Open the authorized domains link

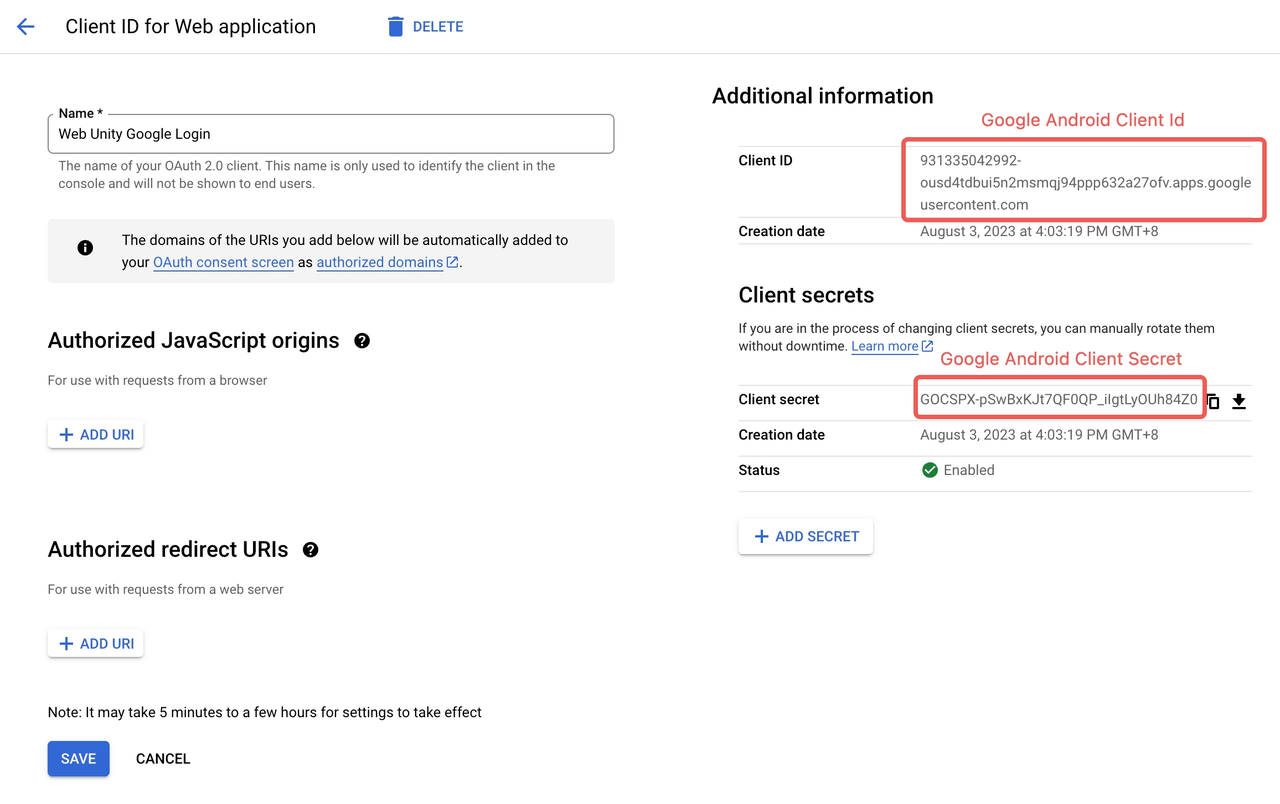click(x=387, y=262)
